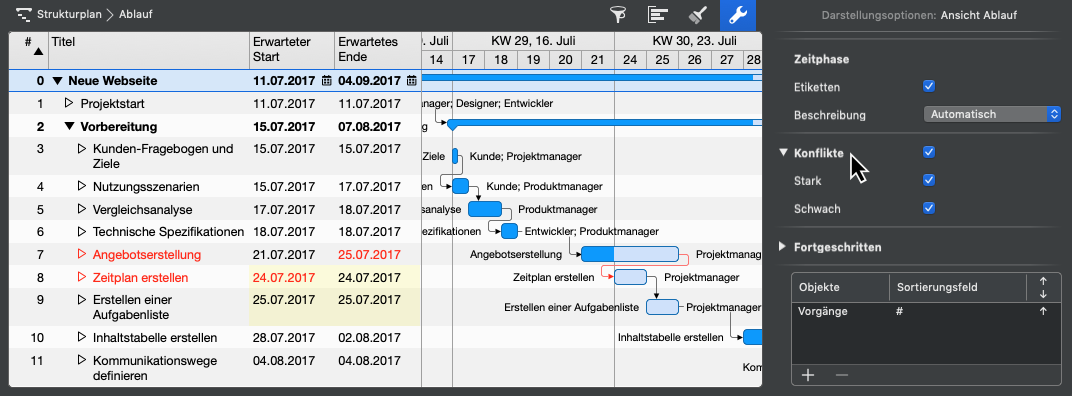Select the Technische Spezifikationen Gantt bar
Viewport: 1072px width, 396px height.
coord(509,231)
